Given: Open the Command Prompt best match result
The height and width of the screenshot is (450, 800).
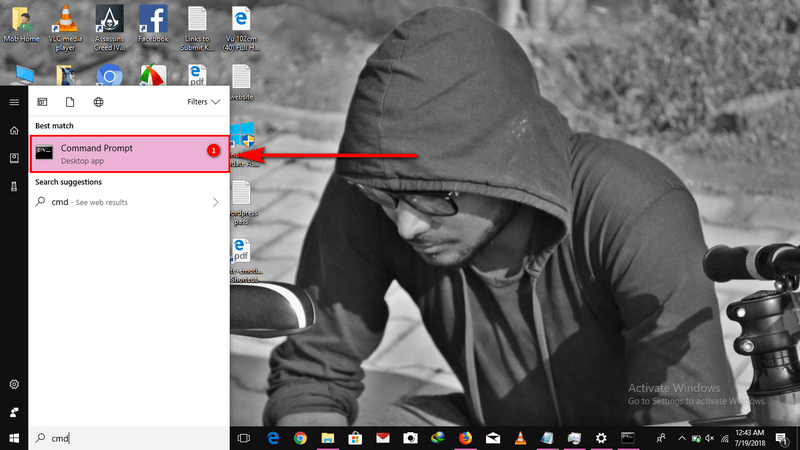Looking at the screenshot, I should 130,154.
